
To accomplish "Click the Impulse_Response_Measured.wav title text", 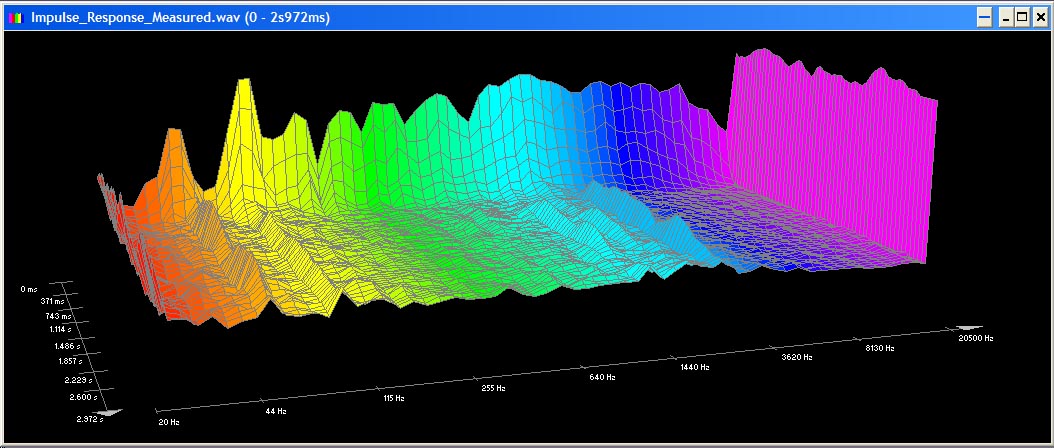I will (x=180, y=17).
